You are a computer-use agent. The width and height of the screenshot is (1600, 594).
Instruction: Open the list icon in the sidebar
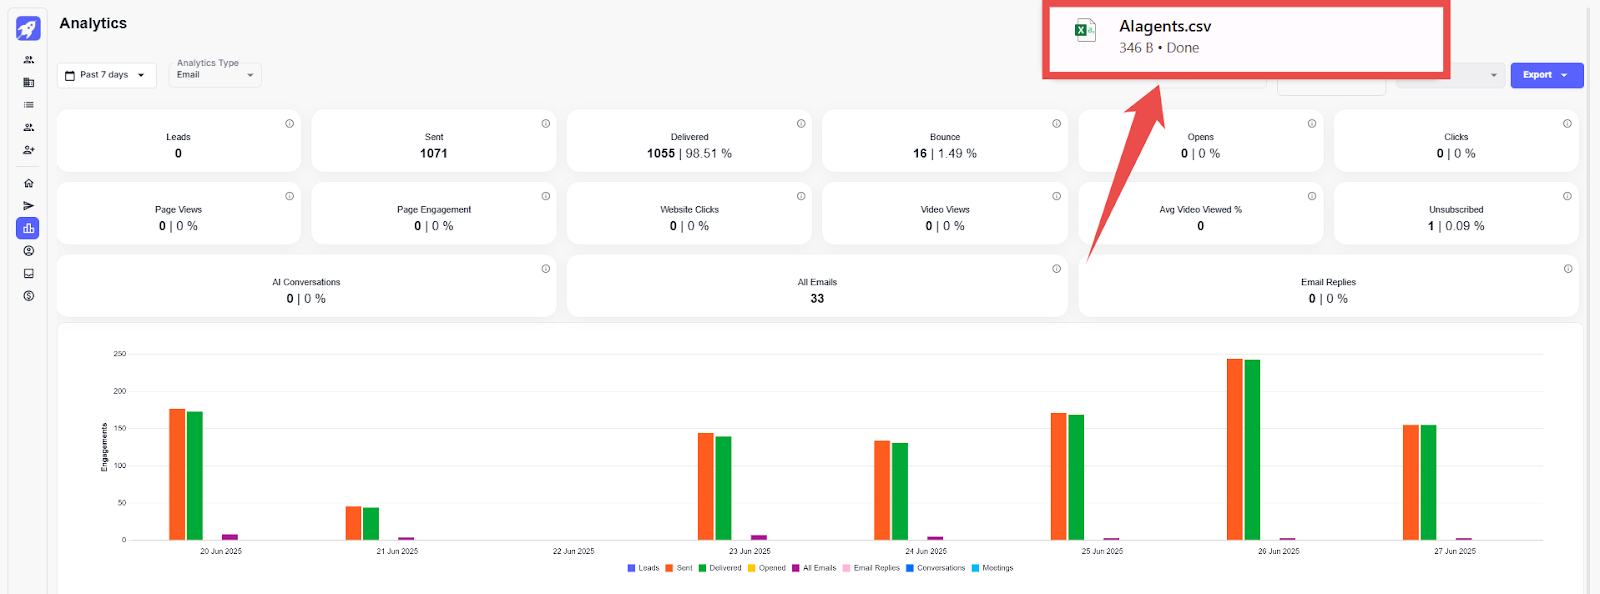coord(28,105)
